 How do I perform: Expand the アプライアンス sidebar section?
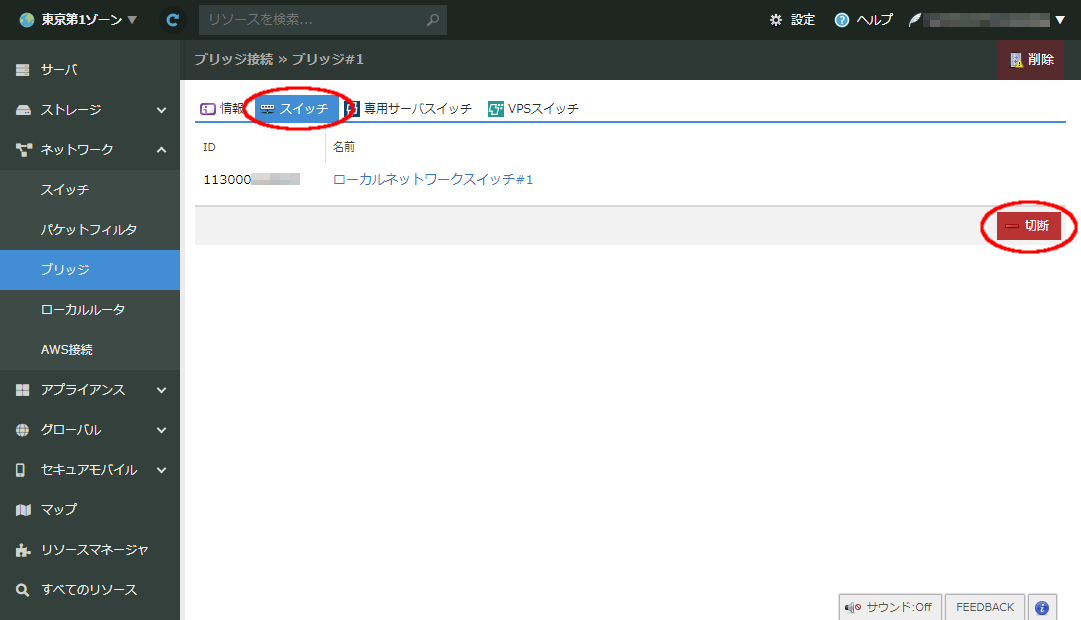[x=161, y=390]
